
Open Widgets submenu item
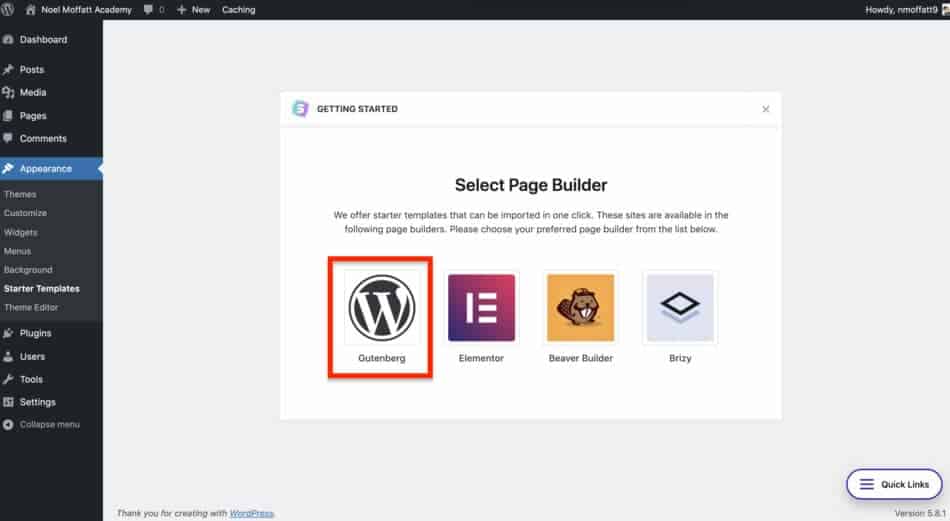coord(21,233)
